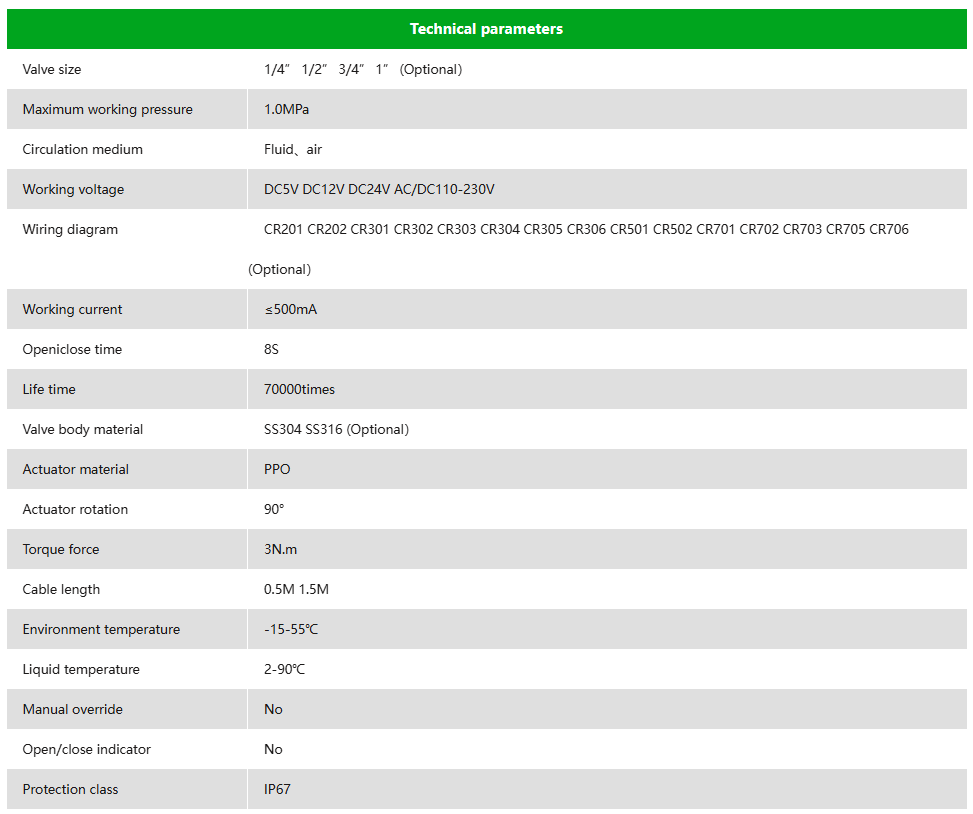973x814 pixels.
Task: Select the Manual override label
Action: (73, 709)
